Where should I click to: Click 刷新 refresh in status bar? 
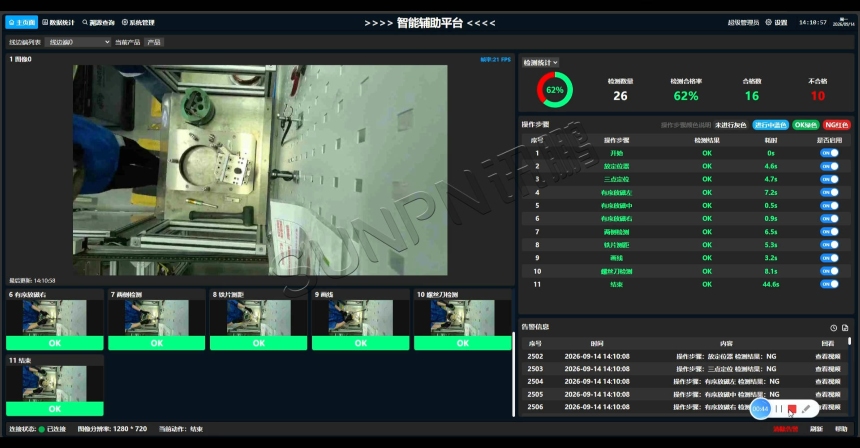click(816, 429)
